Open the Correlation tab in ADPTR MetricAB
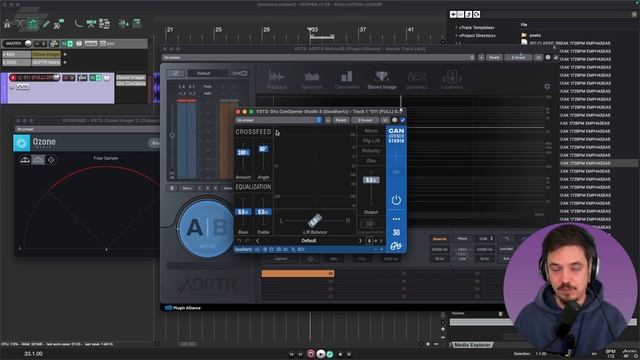The image size is (640, 360). coord(347,80)
